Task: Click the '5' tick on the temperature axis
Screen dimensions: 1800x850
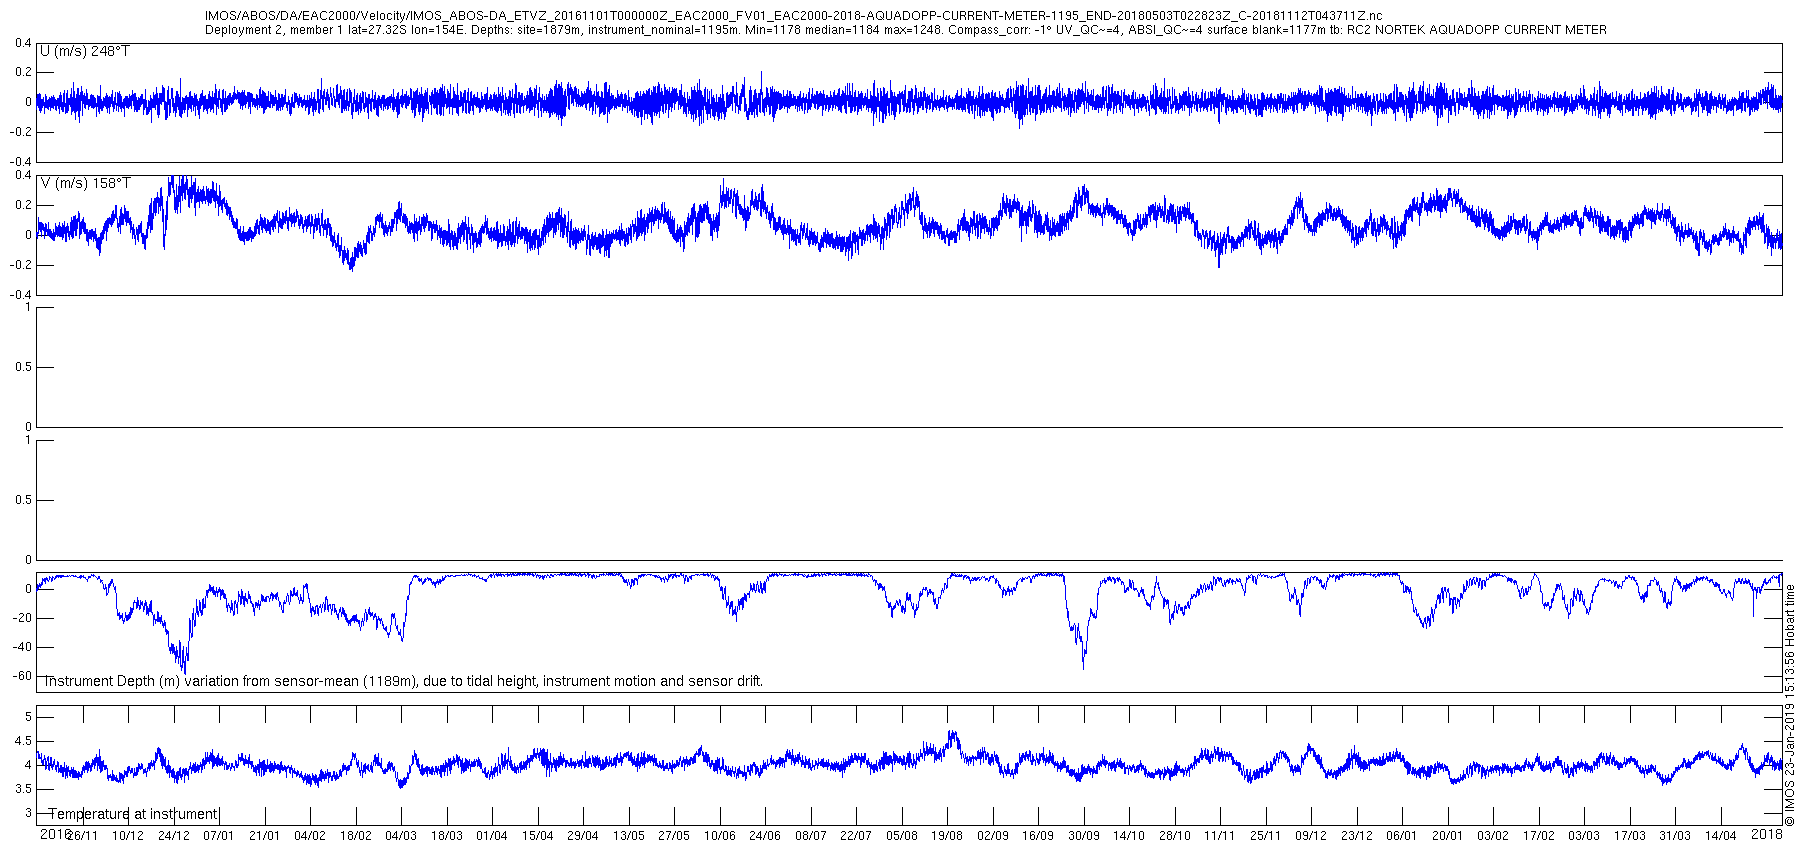Action: pos(28,717)
